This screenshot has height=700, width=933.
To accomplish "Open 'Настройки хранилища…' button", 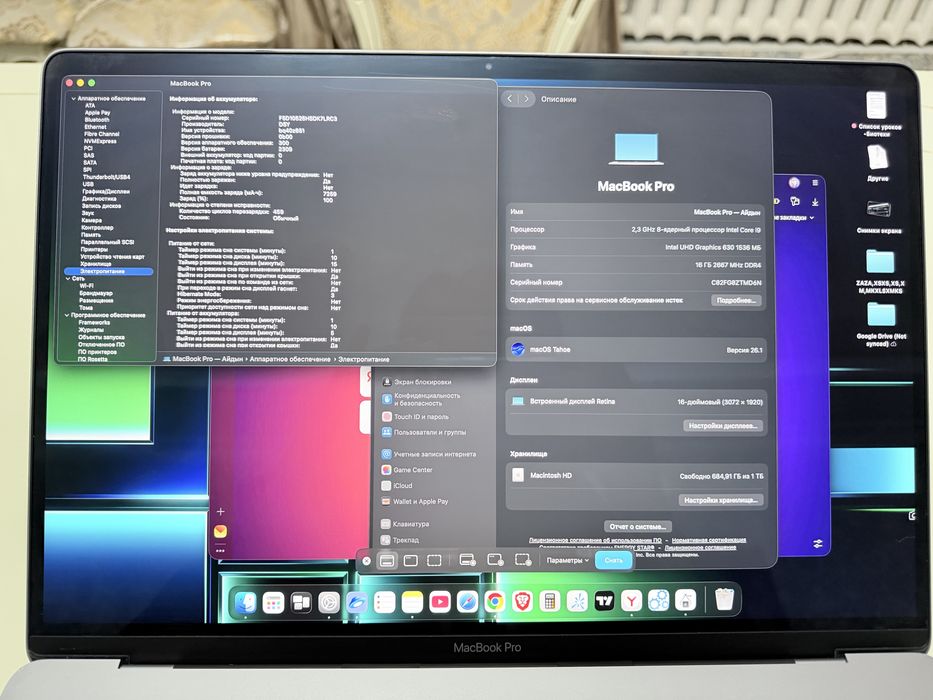I will [721, 501].
